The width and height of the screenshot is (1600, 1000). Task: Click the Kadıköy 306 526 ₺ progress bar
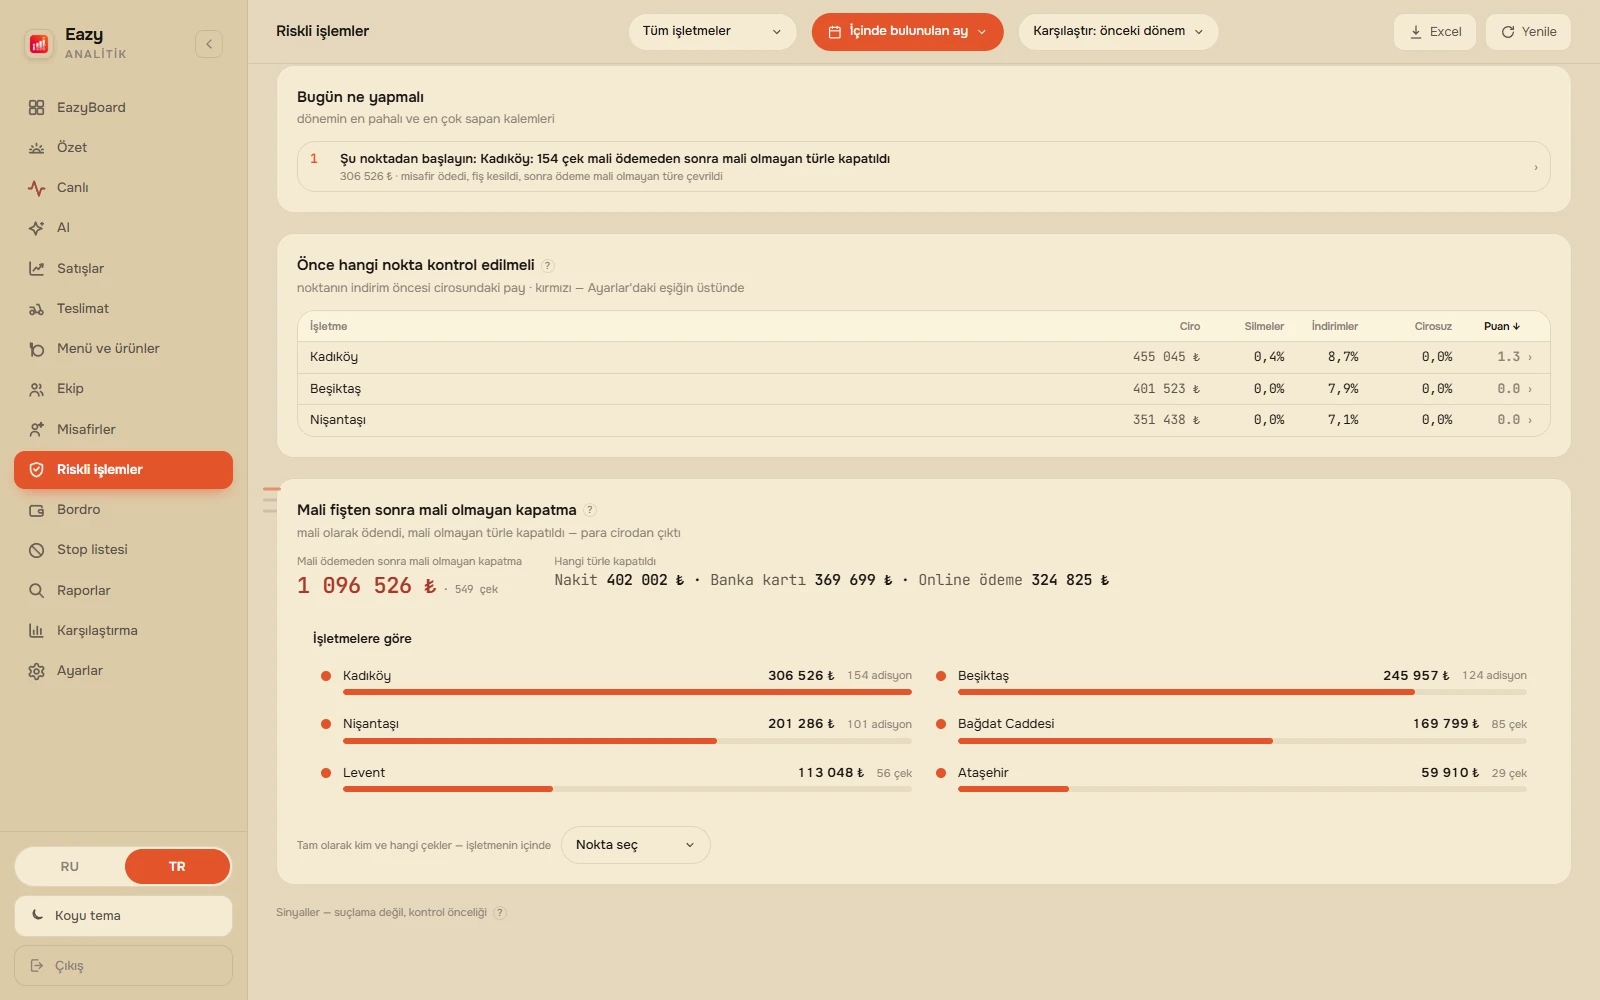tap(627, 692)
